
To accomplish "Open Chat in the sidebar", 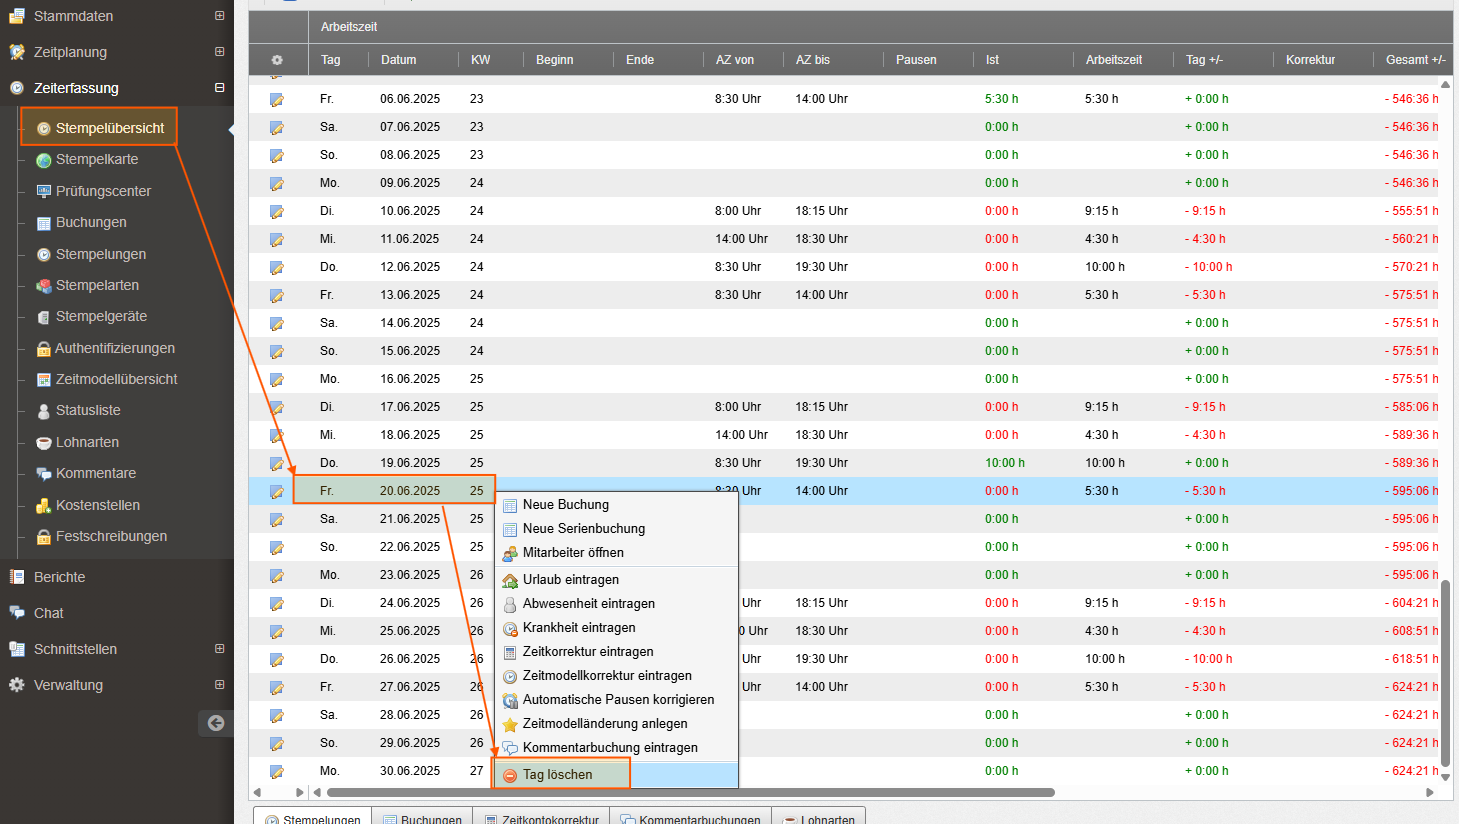I will (x=48, y=613).
